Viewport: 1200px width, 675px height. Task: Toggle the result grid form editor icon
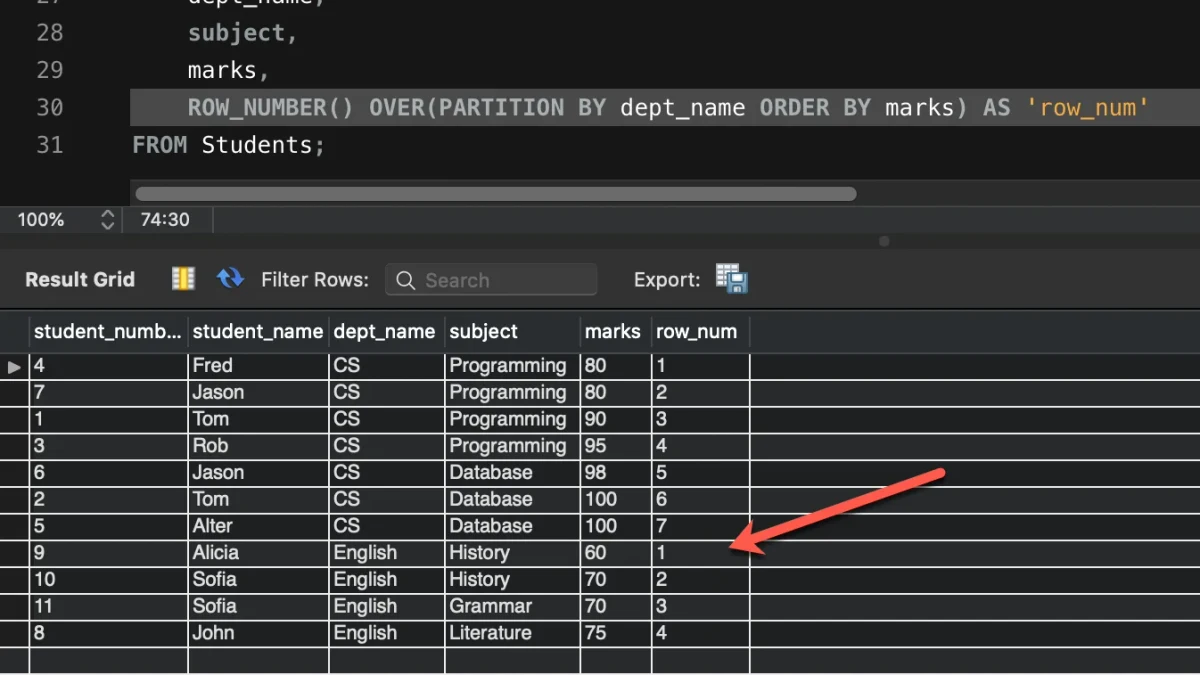tap(183, 279)
